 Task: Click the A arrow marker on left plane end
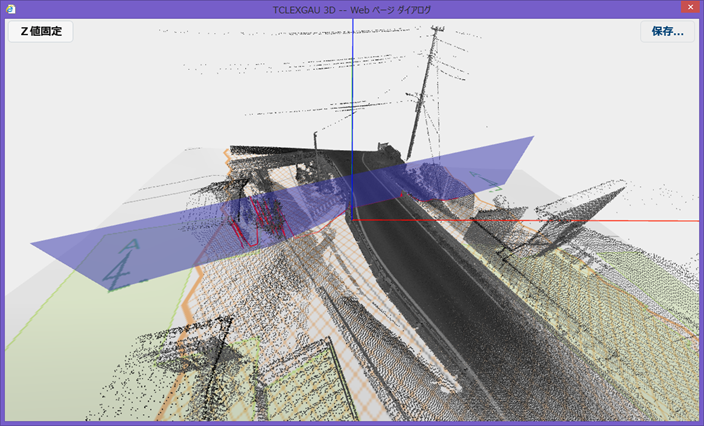tap(121, 265)
